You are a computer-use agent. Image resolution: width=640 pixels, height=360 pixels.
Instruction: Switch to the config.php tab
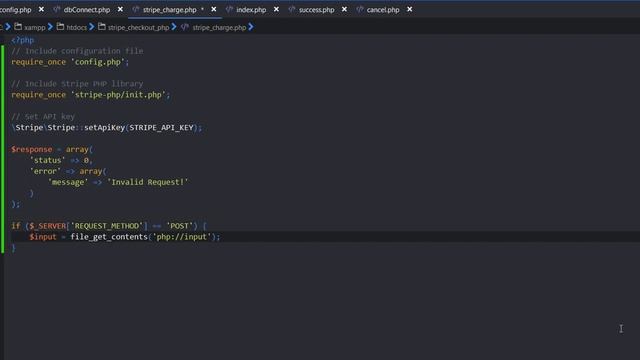pos(15,9)
